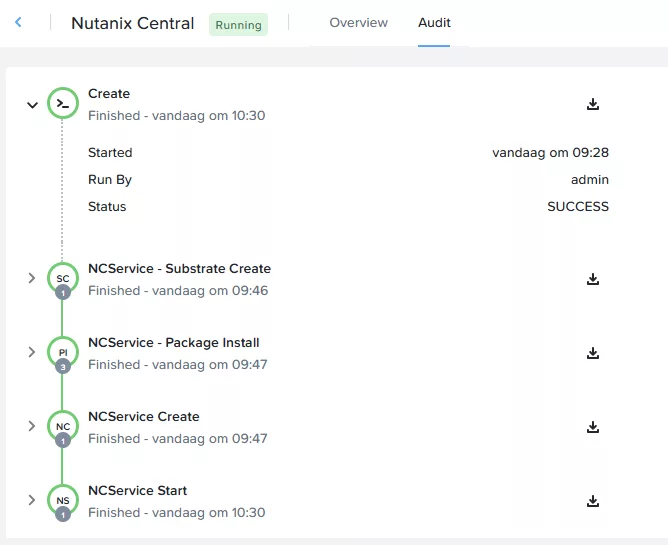Expand the NCService - Substrate Create step

pyautogui.click(x=32, y=279)
